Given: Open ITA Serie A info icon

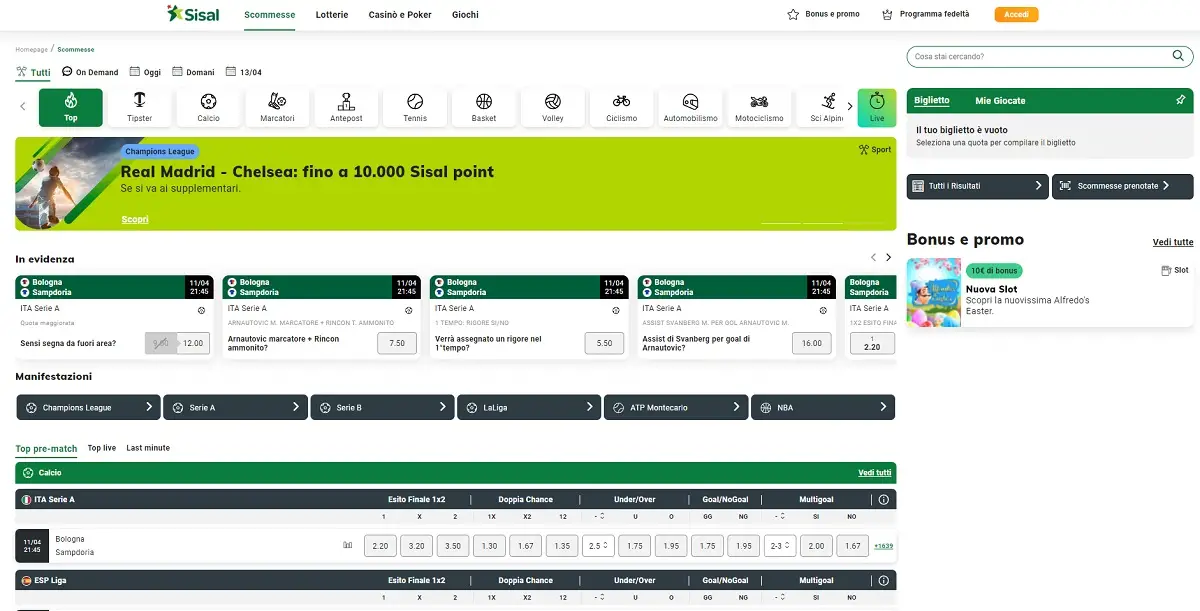Looking at the screenshot, I should click(x=883, y=499).
